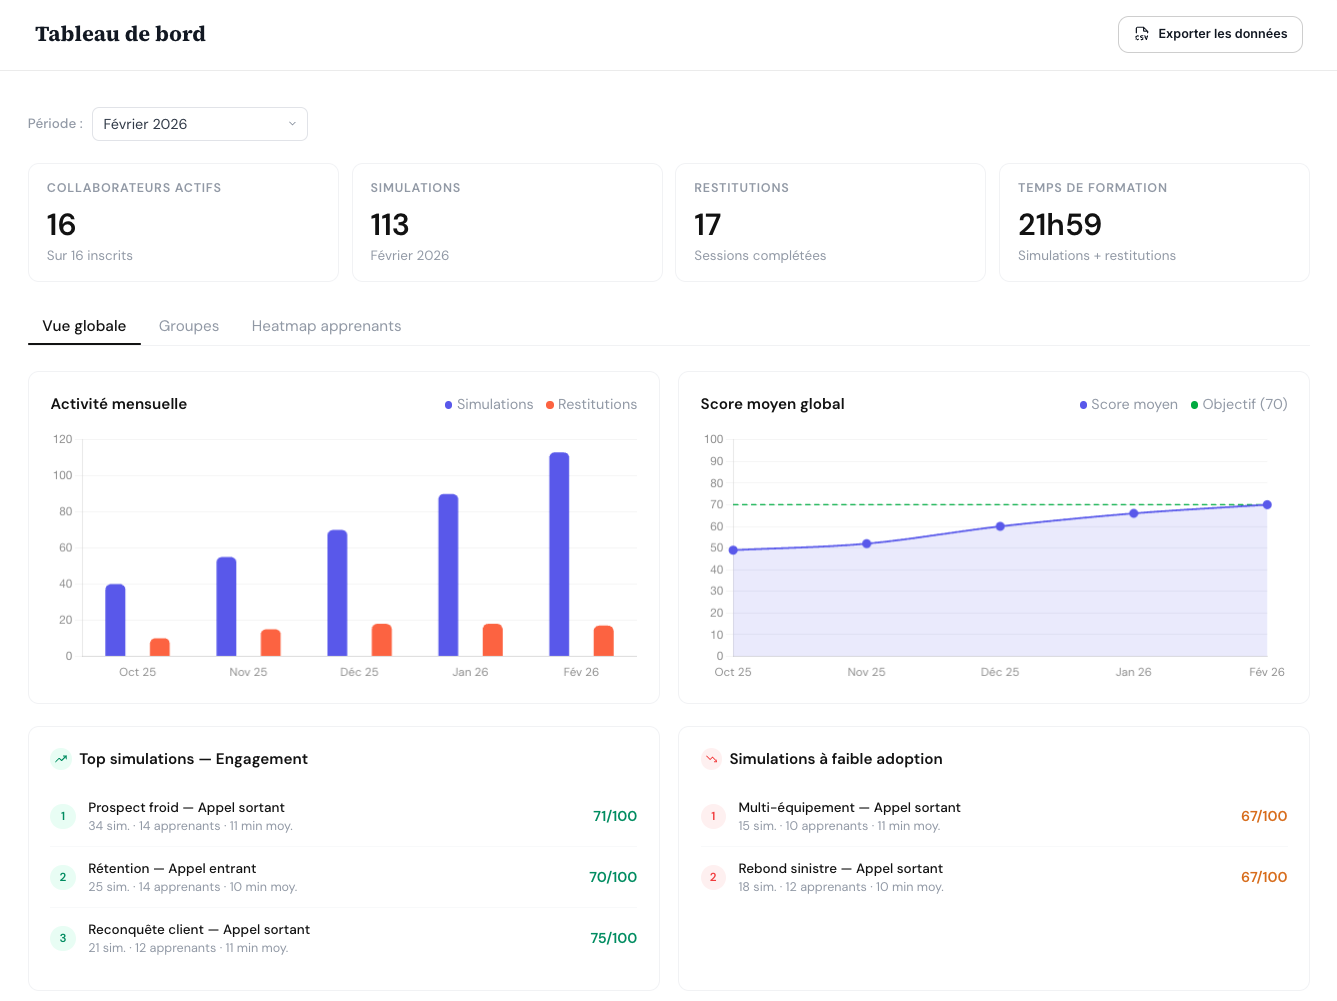Toggle the Simulations legend in Activité mensuelle

point(488,404)
